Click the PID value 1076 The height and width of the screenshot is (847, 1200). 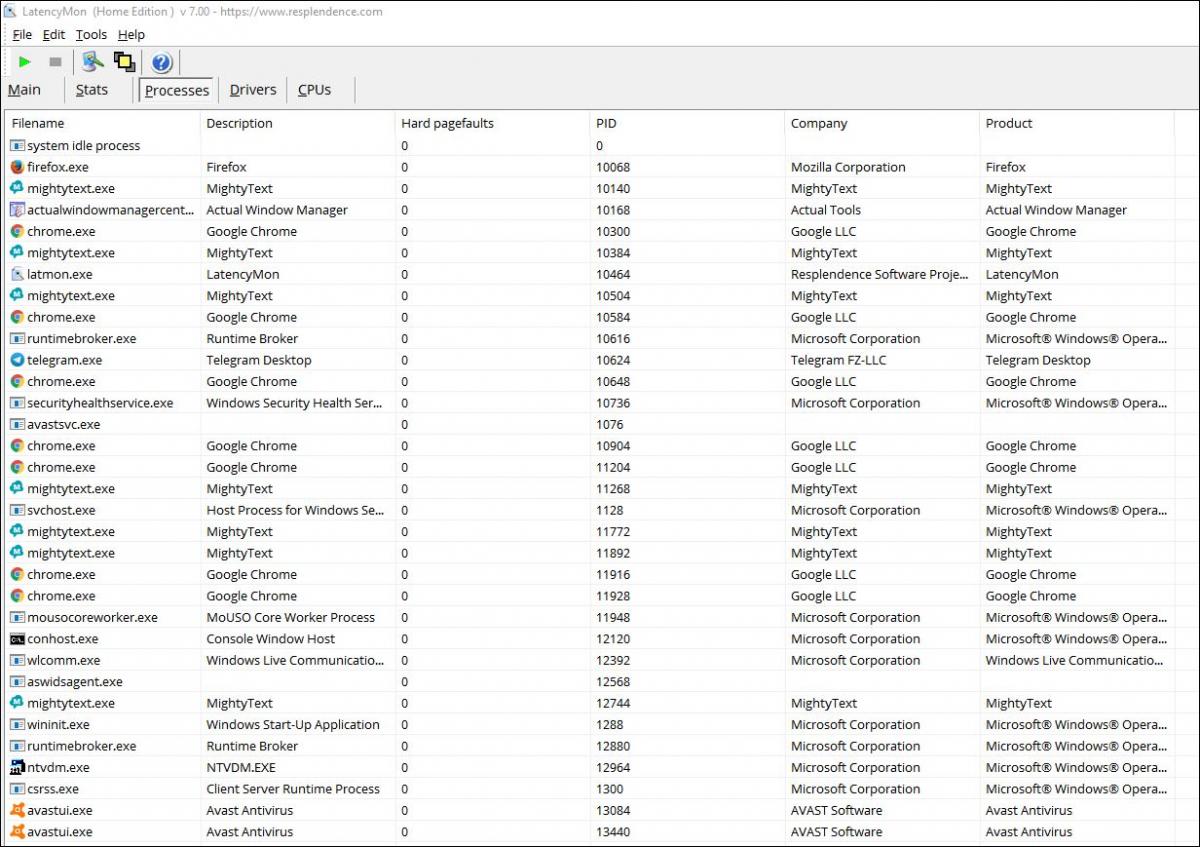pyautogui.click(x=610, y=424)
